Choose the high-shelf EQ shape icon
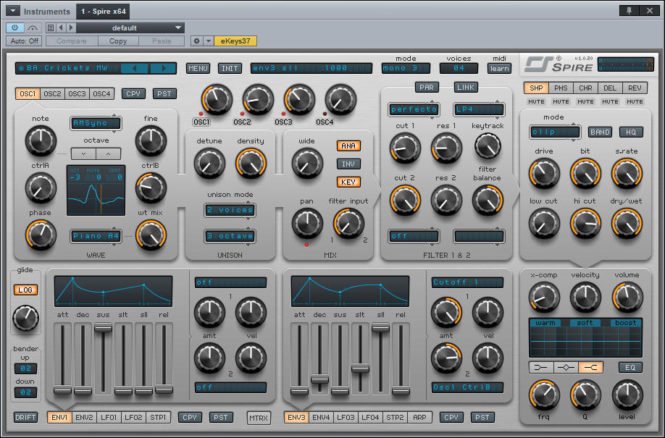This screenshot has width=665, height=438. (x=591, y=368)
